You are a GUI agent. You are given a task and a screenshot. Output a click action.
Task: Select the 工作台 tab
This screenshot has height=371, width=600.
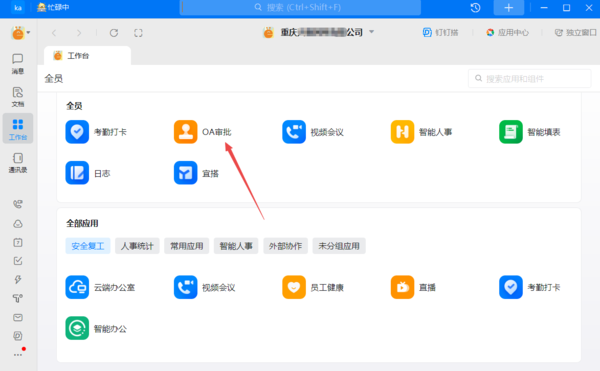[87, 56]
